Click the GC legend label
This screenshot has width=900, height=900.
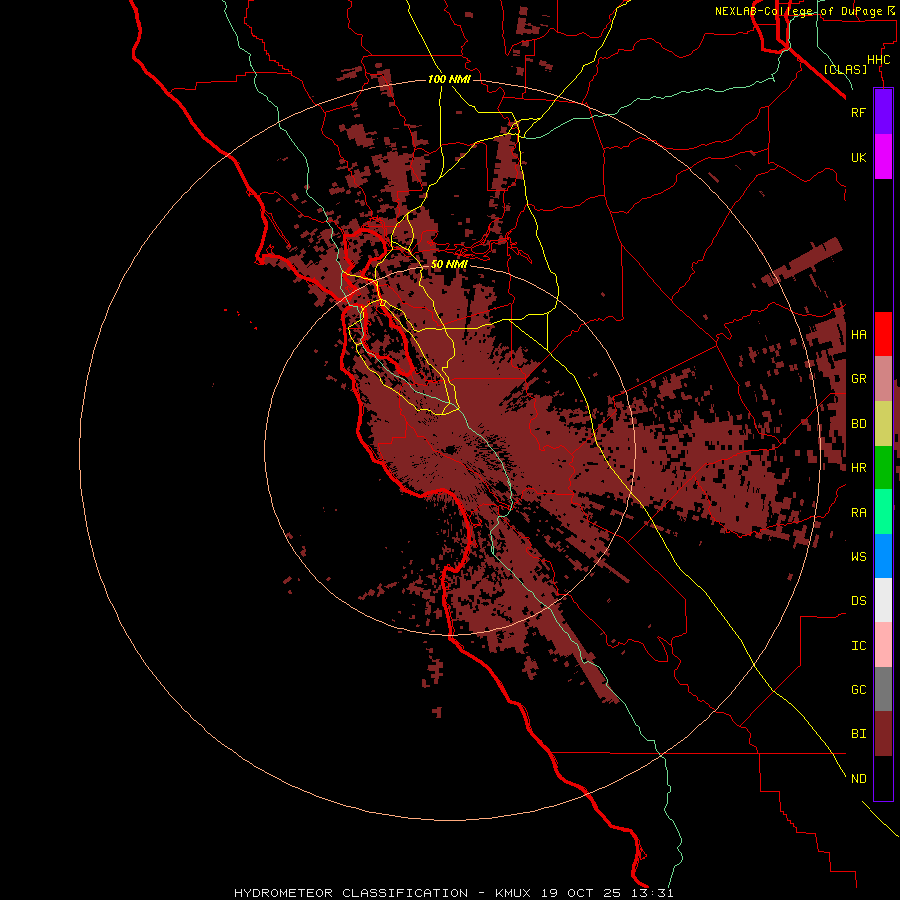(859, 690)
